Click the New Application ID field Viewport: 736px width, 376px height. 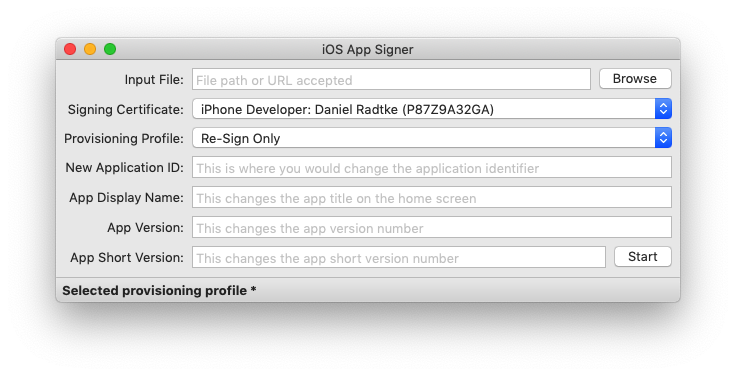[432, 168]
